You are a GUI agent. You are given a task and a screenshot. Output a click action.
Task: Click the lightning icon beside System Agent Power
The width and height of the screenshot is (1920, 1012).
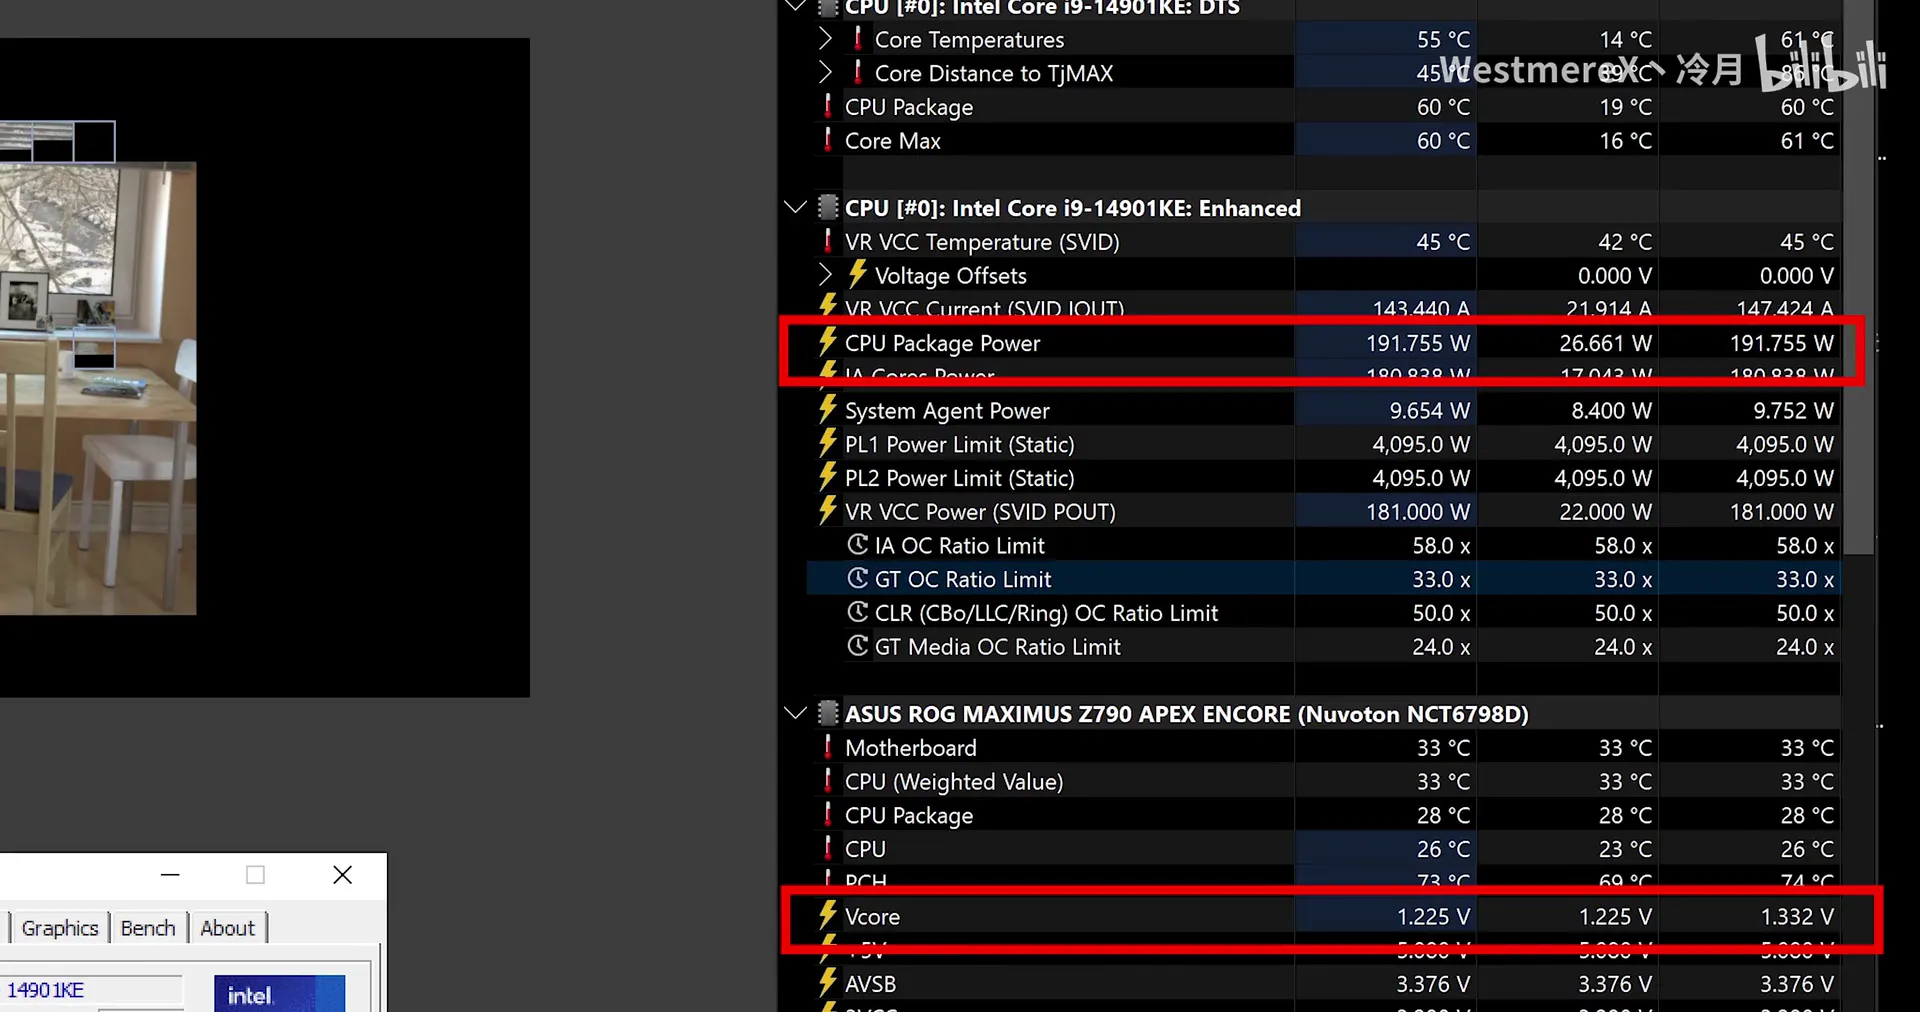(x=827, y=409)
